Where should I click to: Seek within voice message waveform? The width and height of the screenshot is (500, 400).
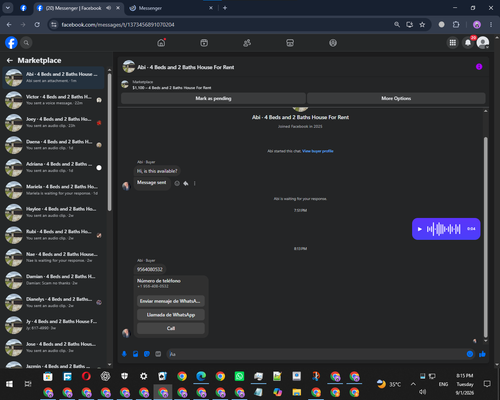[444, 229]
